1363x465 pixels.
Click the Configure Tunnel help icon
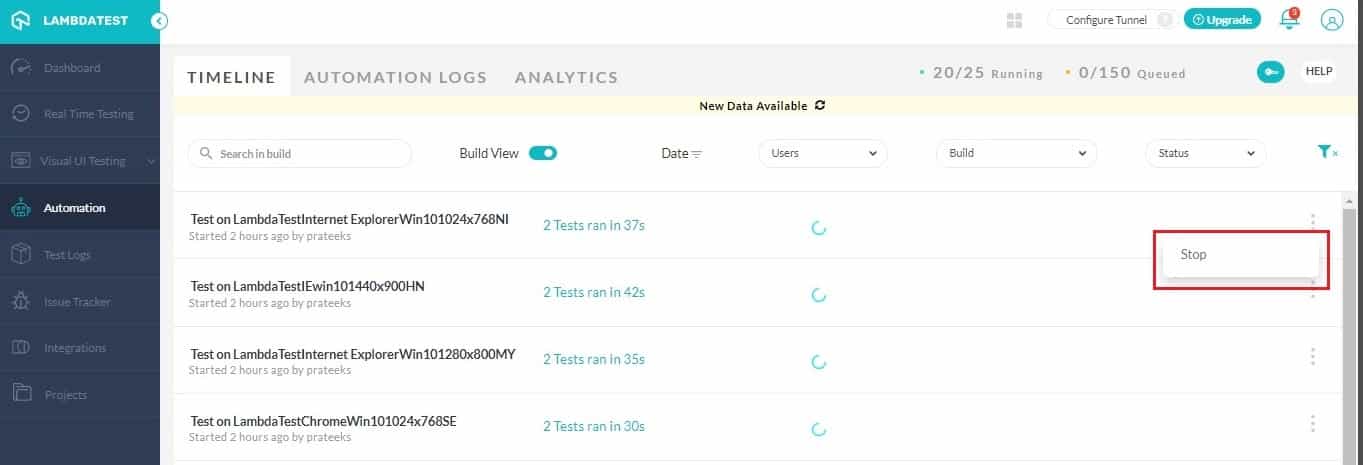coord(1164,20)
